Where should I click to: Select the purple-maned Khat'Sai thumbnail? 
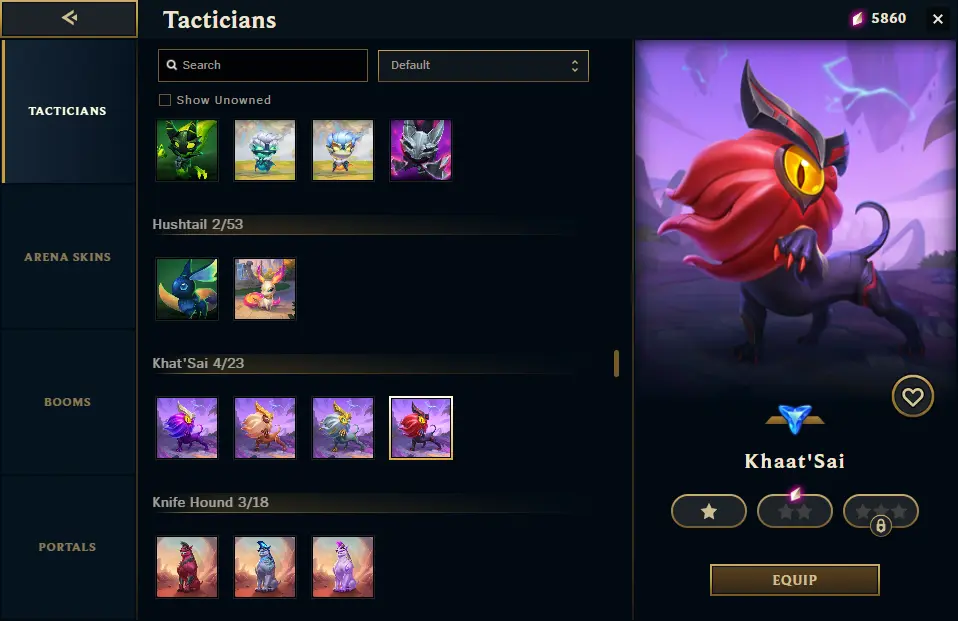(187, 428)
